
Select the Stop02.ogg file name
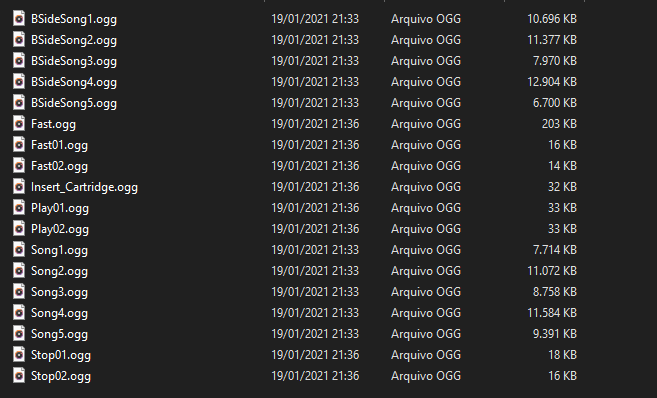(61, 376)
